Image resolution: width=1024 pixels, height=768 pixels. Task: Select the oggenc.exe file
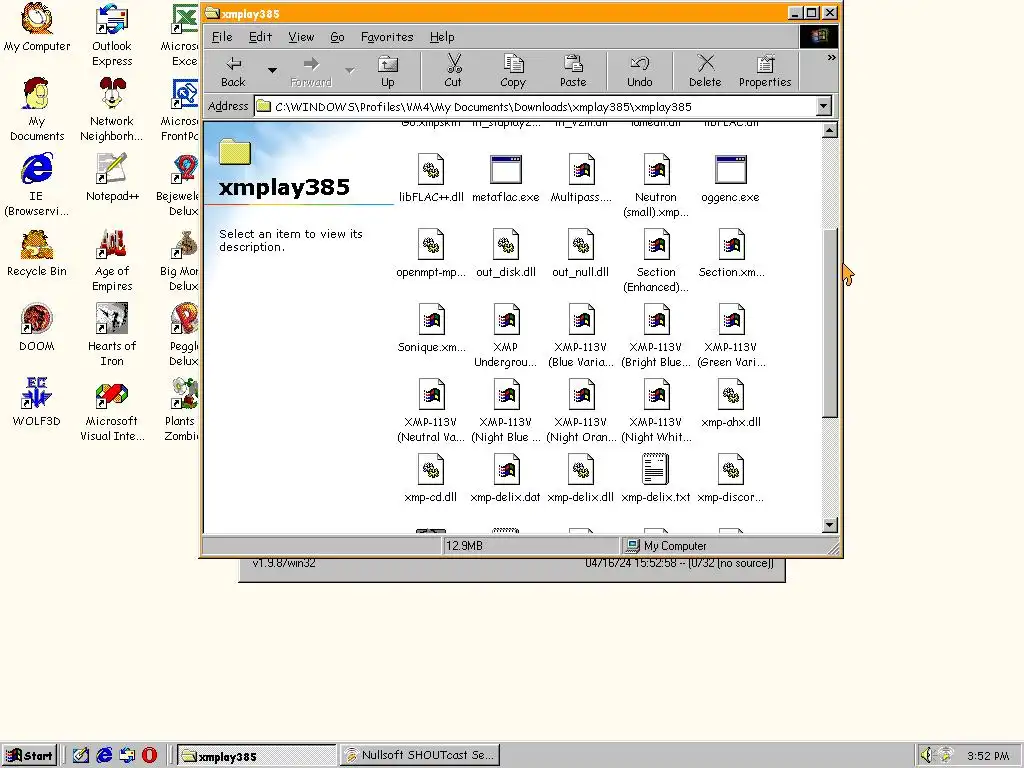(731, 178)
